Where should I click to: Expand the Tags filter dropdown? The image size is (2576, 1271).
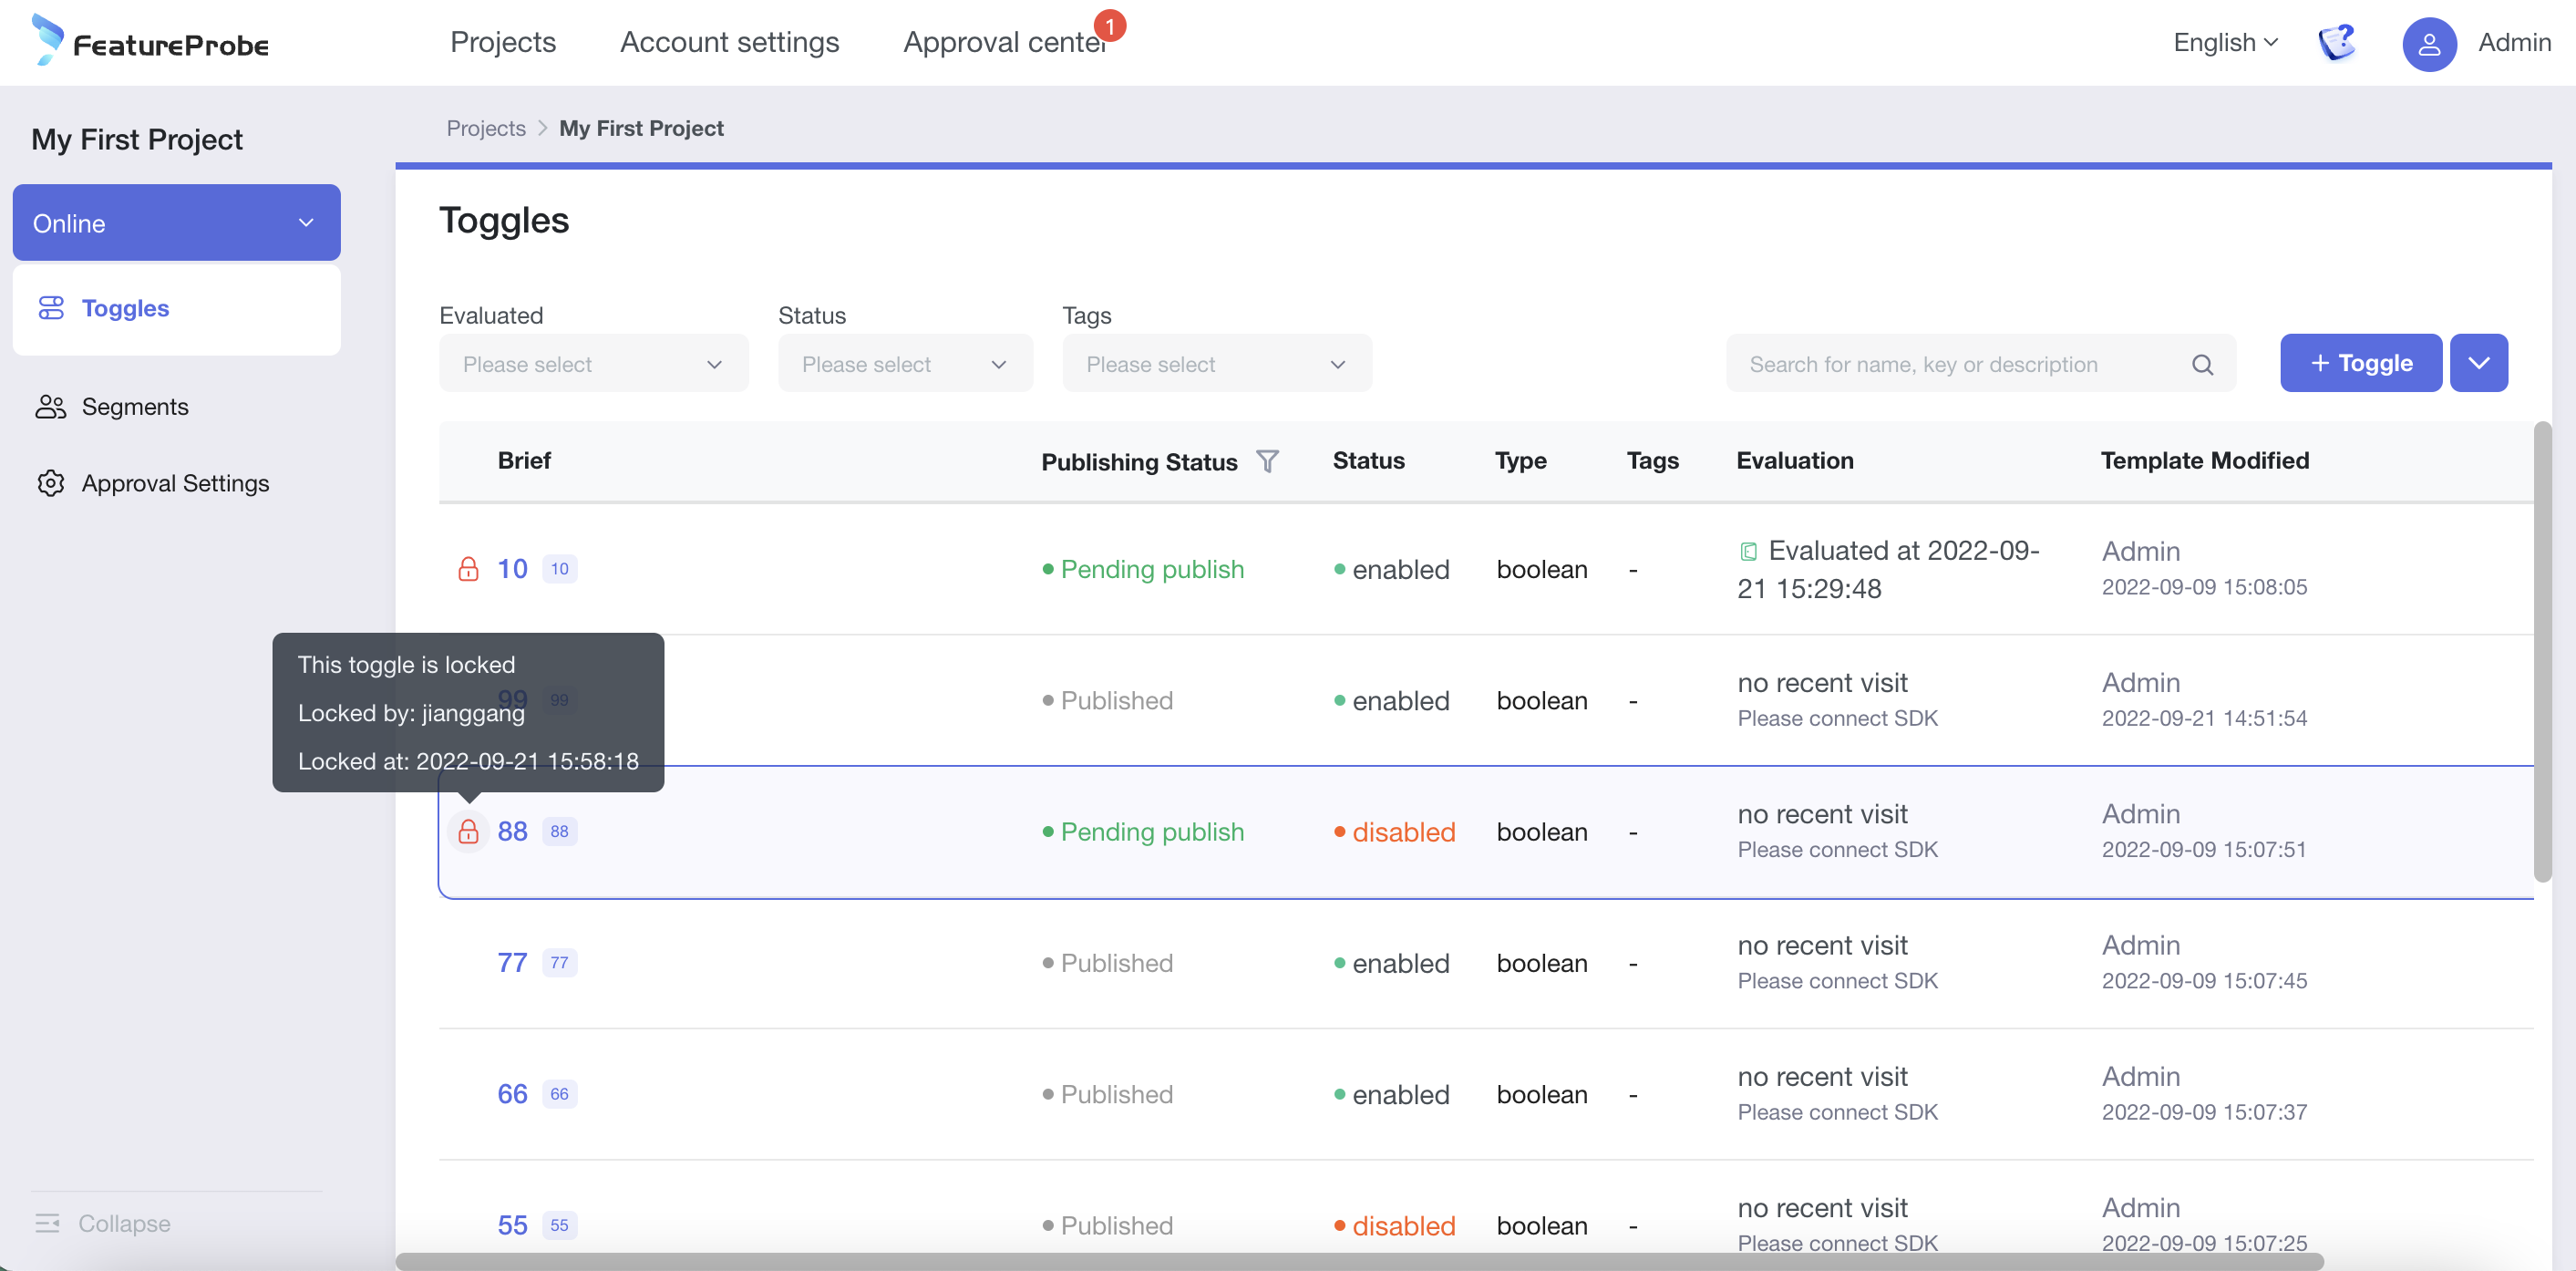point(1216,364)
